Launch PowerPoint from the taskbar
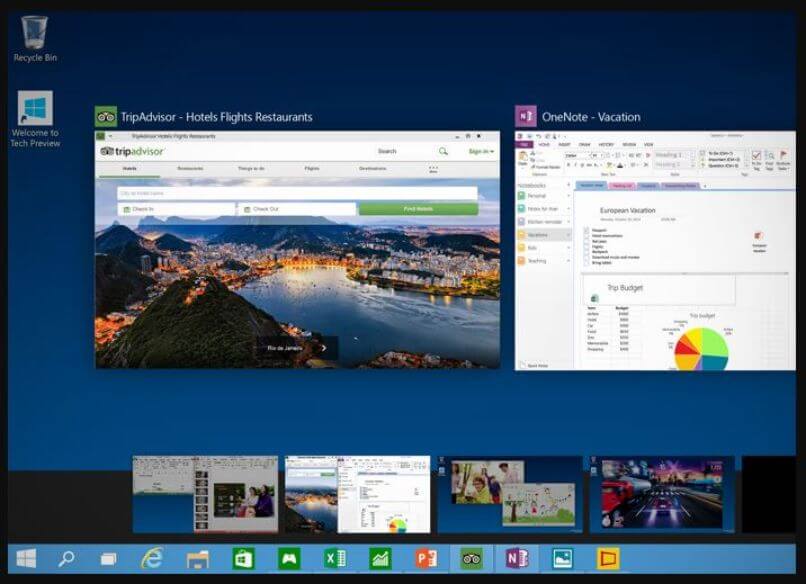Image resolution: width=806 pixels, height=584 pixels. pos(426,558)
